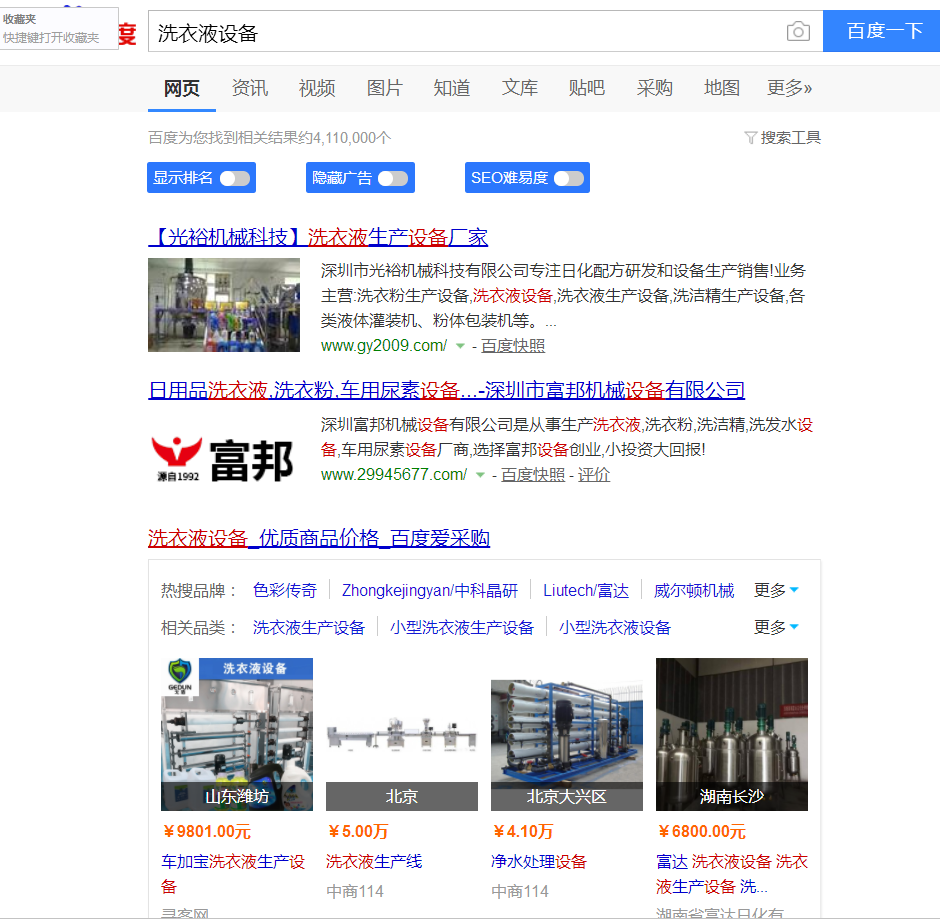
Task: Click the 百度一下 search button
Action: [x=881, y=31]
